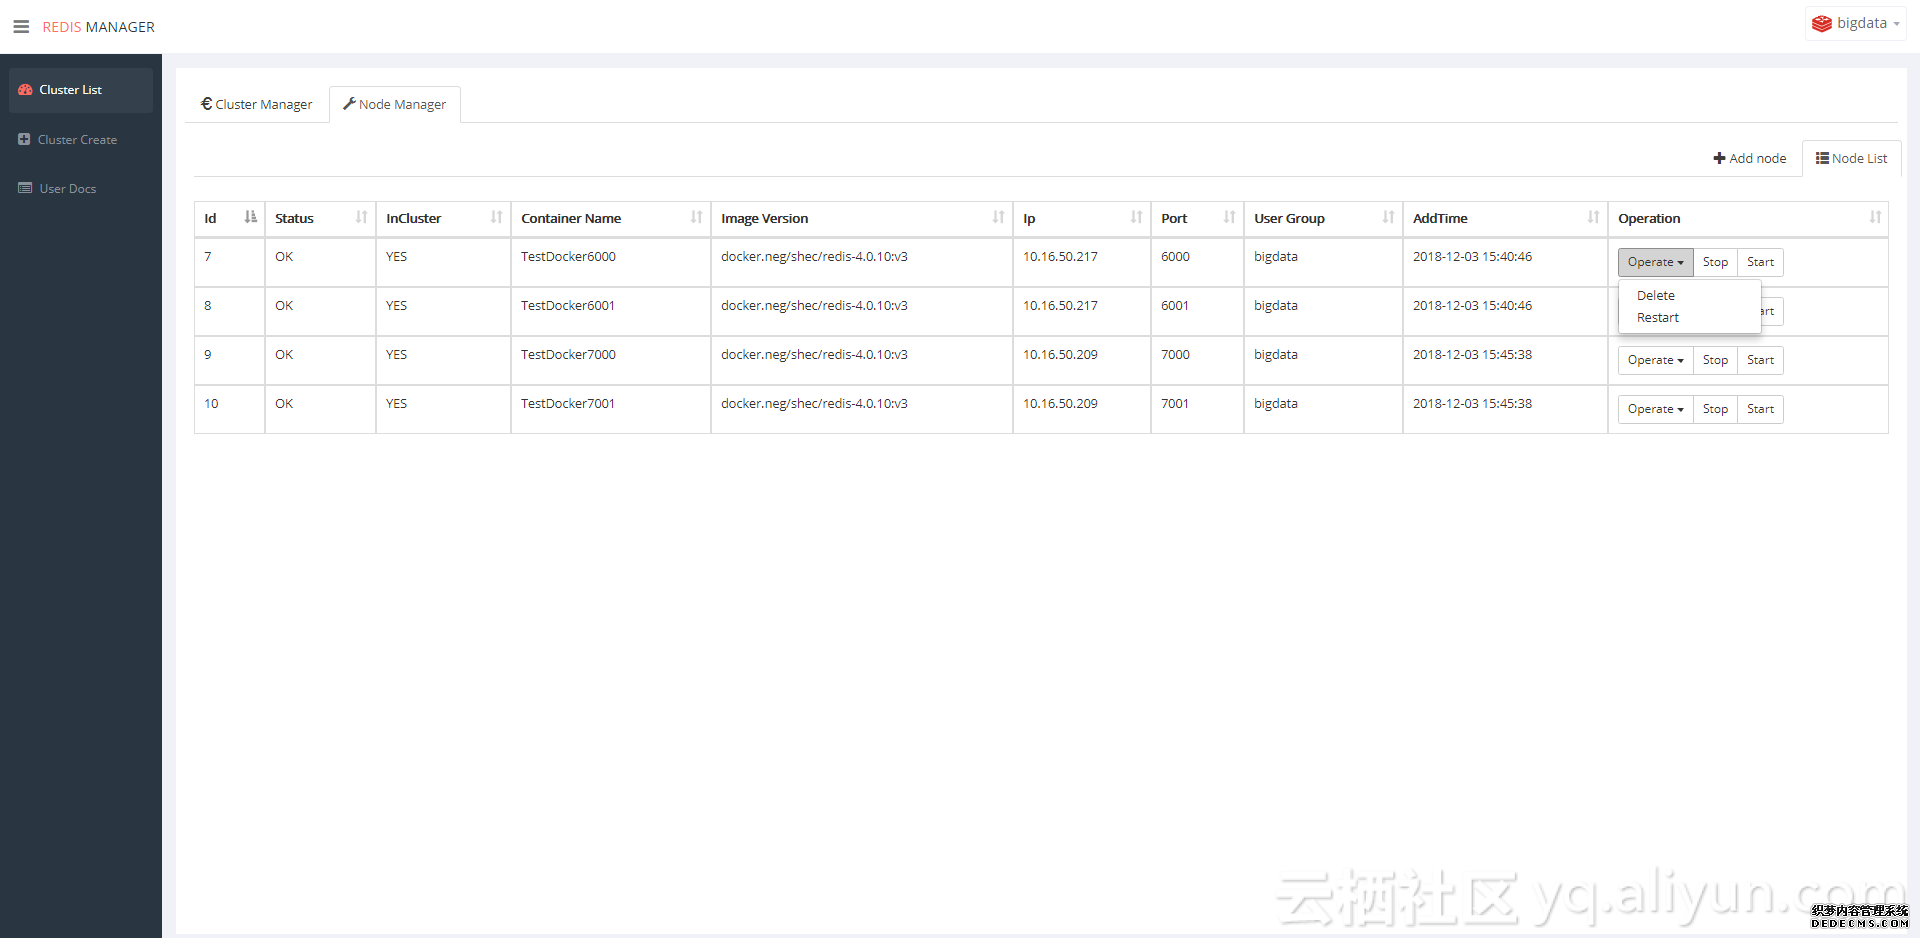Click the Add node plus icon
The image size is (1920, 938).
pyautogui.click(x=1717, y=158)
